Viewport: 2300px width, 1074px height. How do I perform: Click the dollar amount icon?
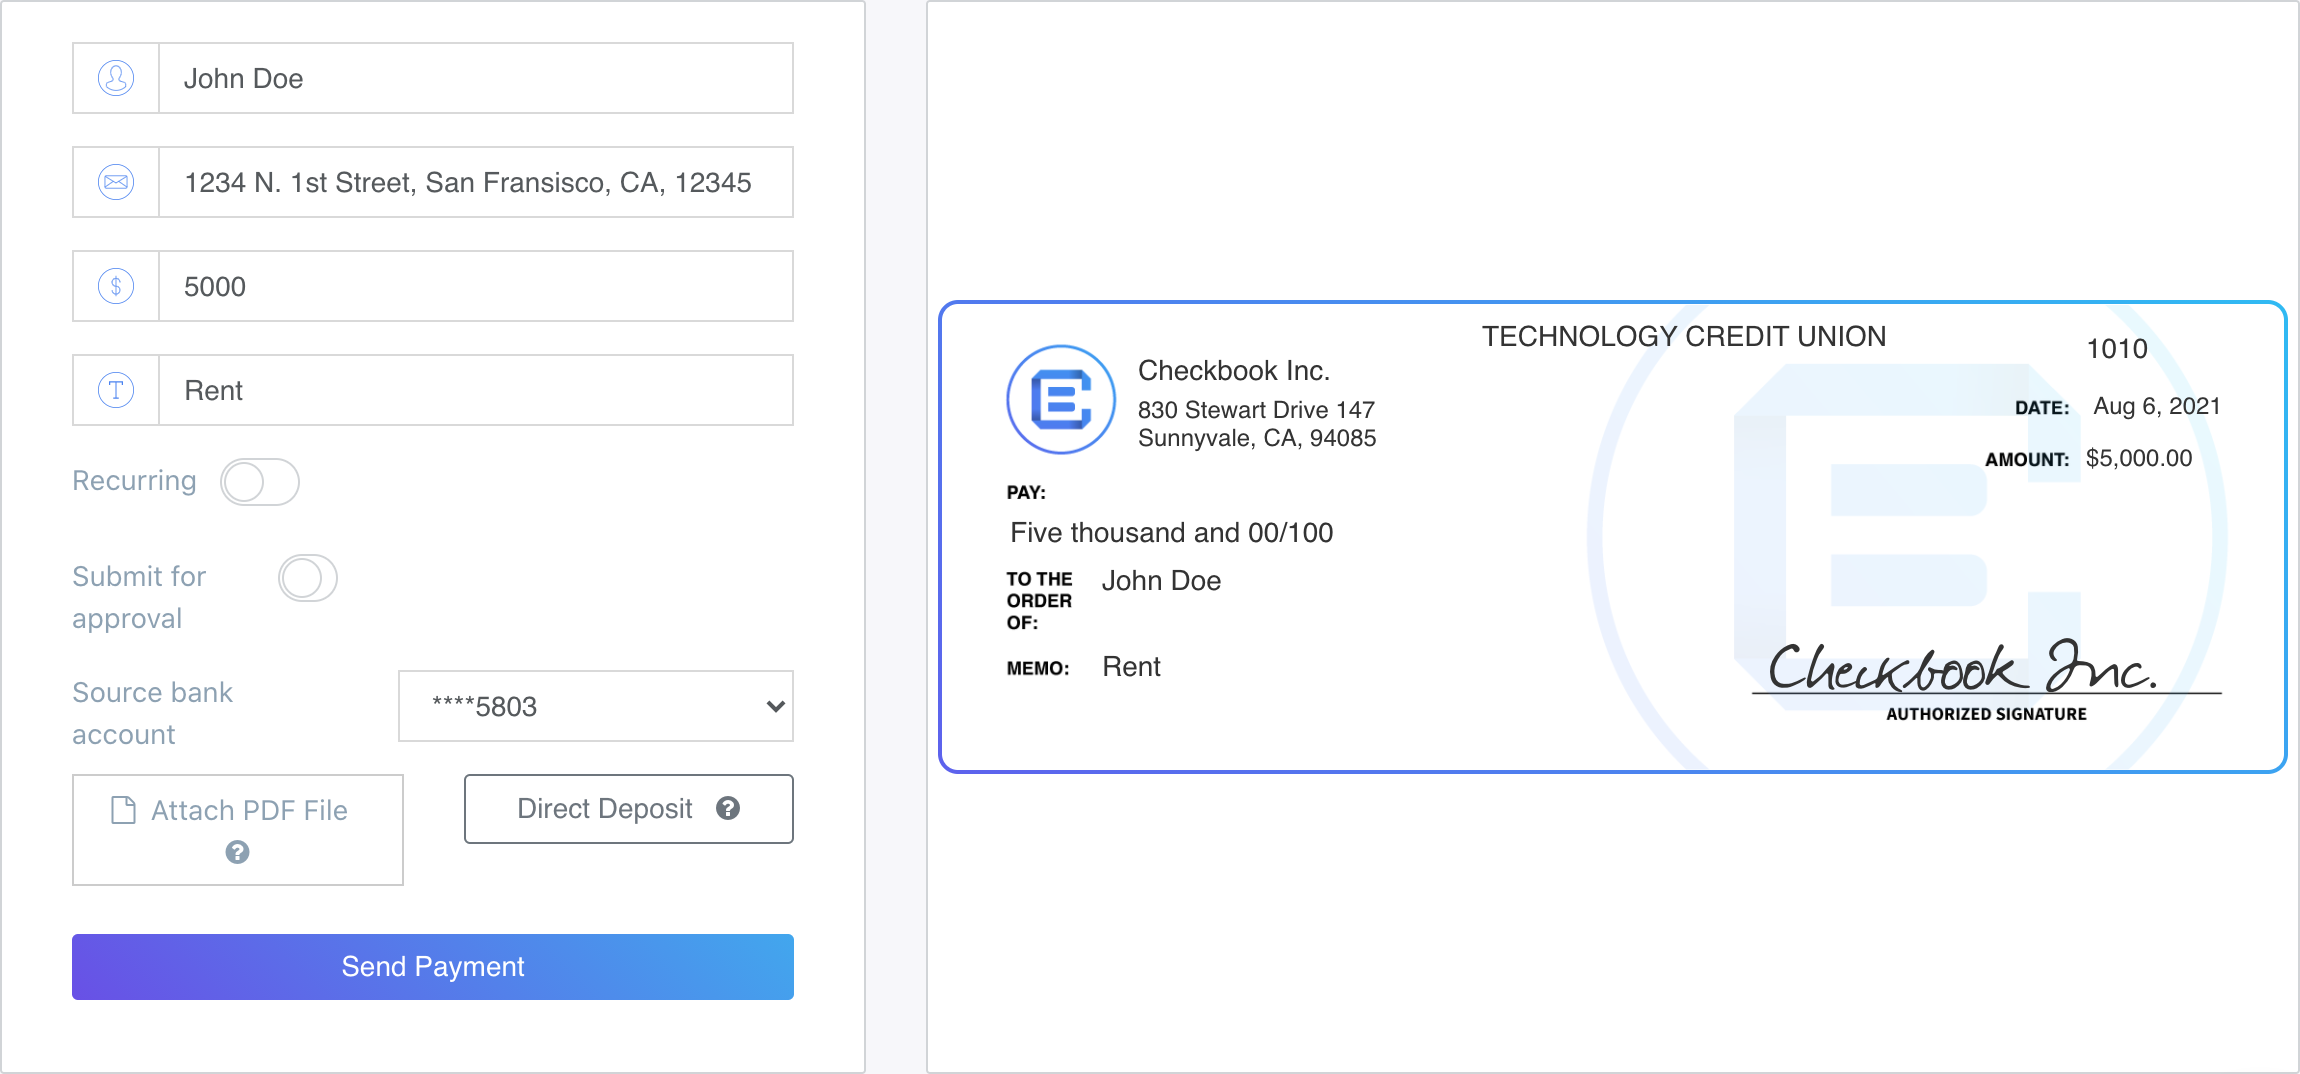(116, 286)
